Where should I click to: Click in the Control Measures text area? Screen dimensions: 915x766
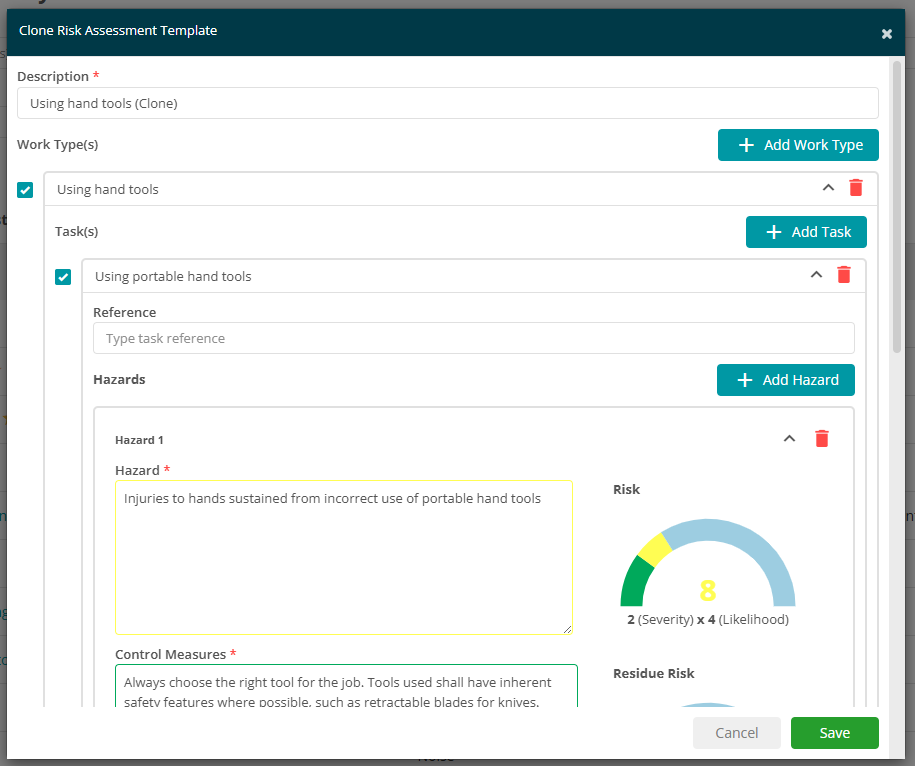346,686
